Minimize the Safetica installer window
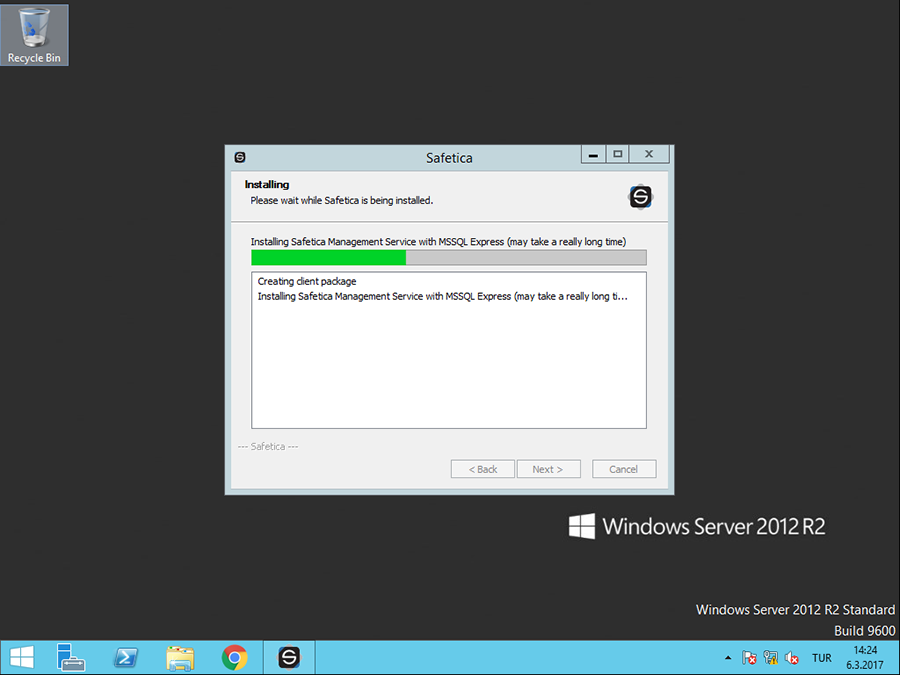Screen dimensions: 900x675 pos(593,154)
